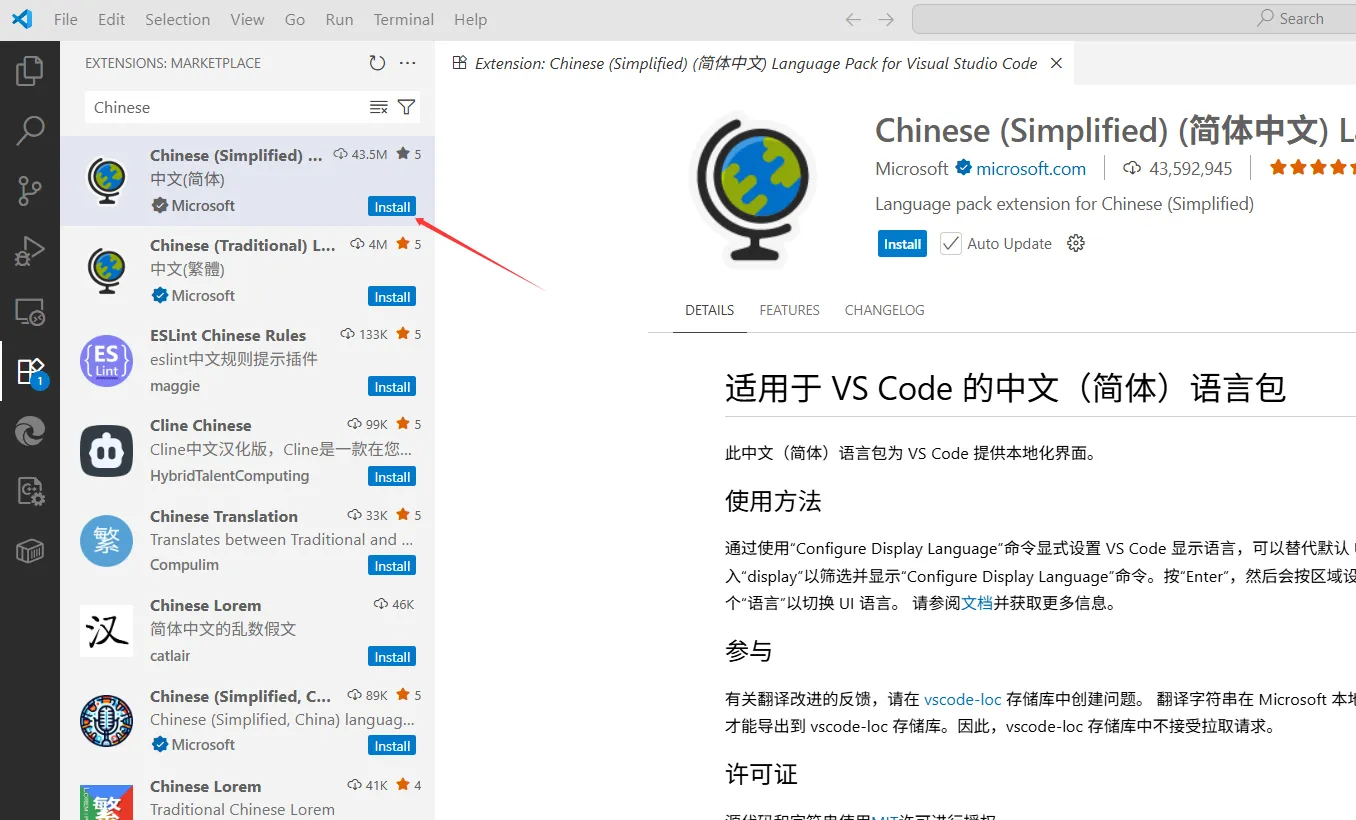The width and height of the screenshot is (1356, 820).
Task: Select the Cline Chinese robot icon
Action: (x=106, y=451)
